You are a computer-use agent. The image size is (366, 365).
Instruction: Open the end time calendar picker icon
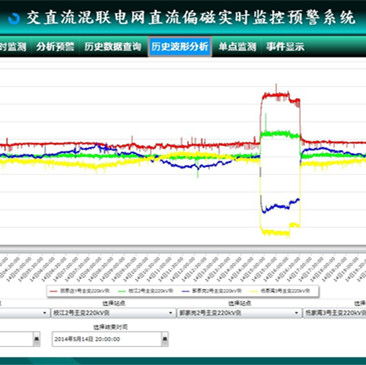(164, 339)
